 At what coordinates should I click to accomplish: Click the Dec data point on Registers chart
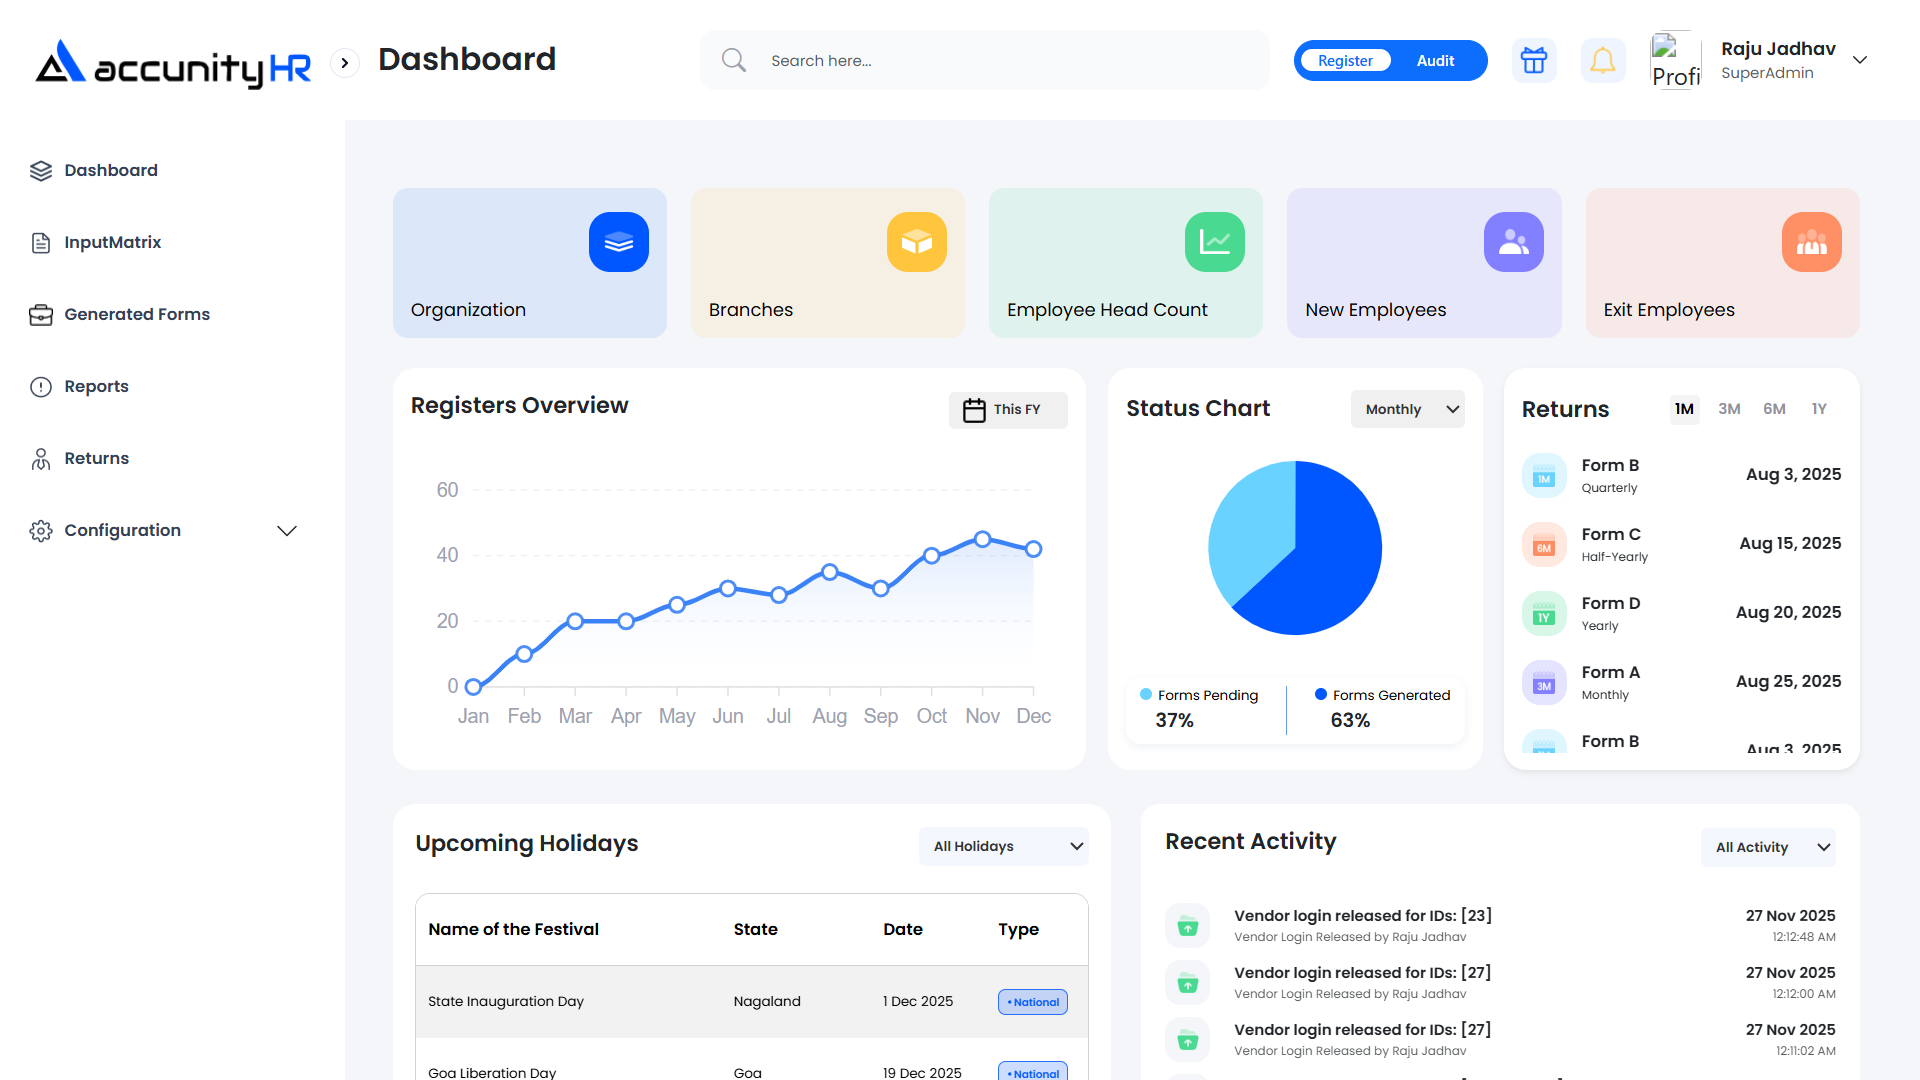point(1033,549)
